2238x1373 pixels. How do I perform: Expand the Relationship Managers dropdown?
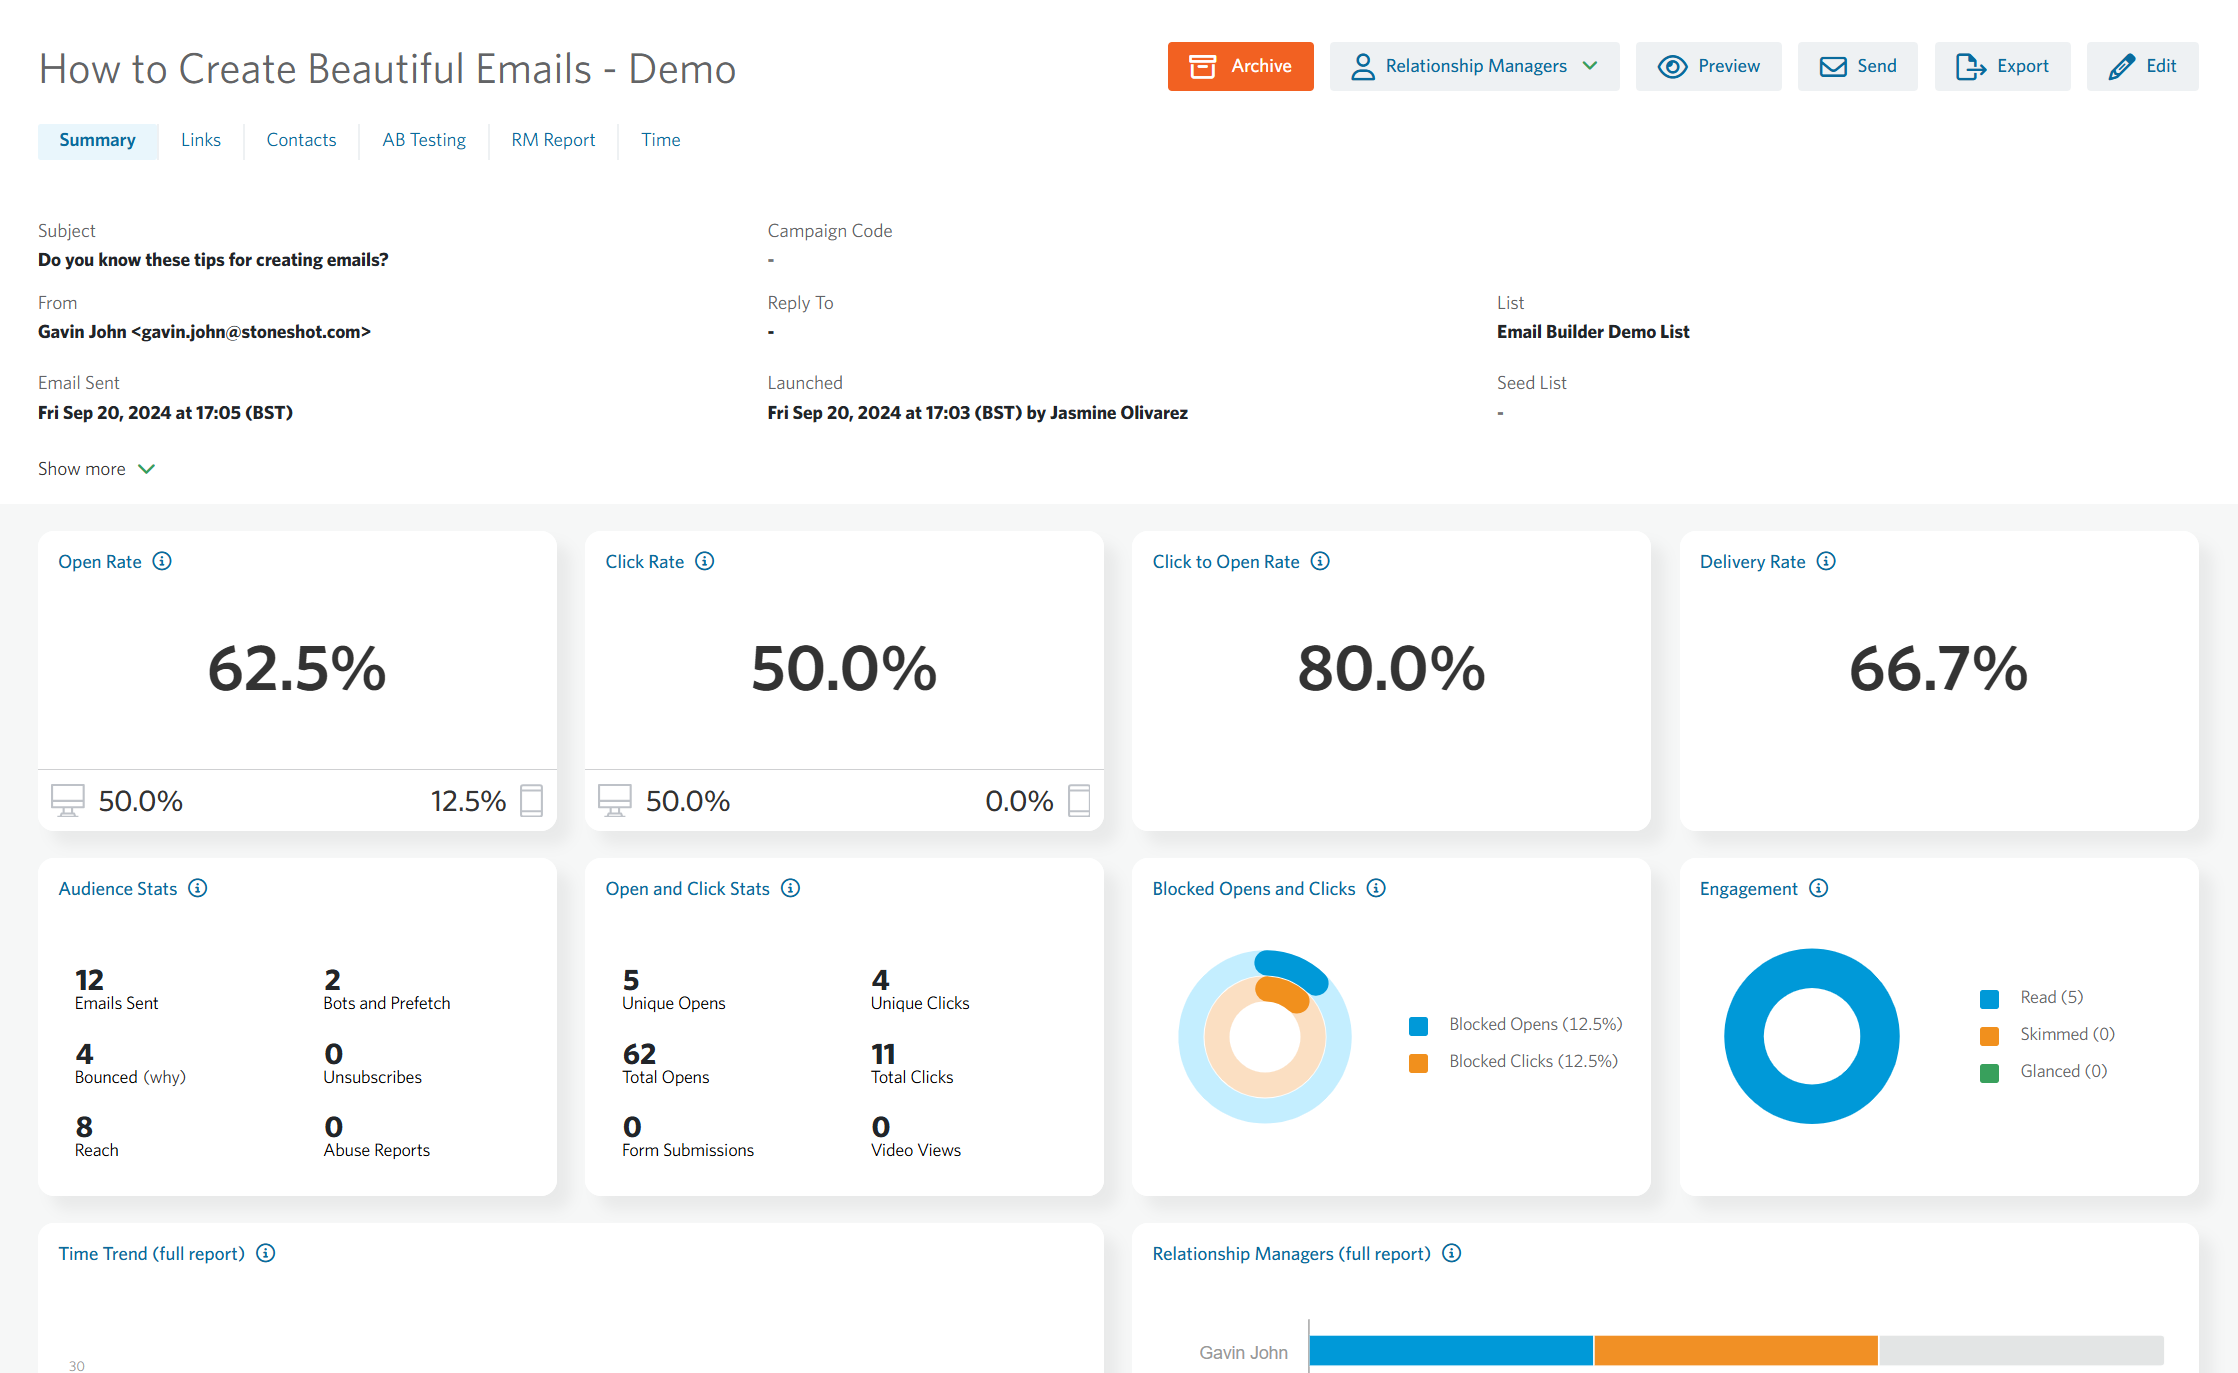[x=1475, y=66]
